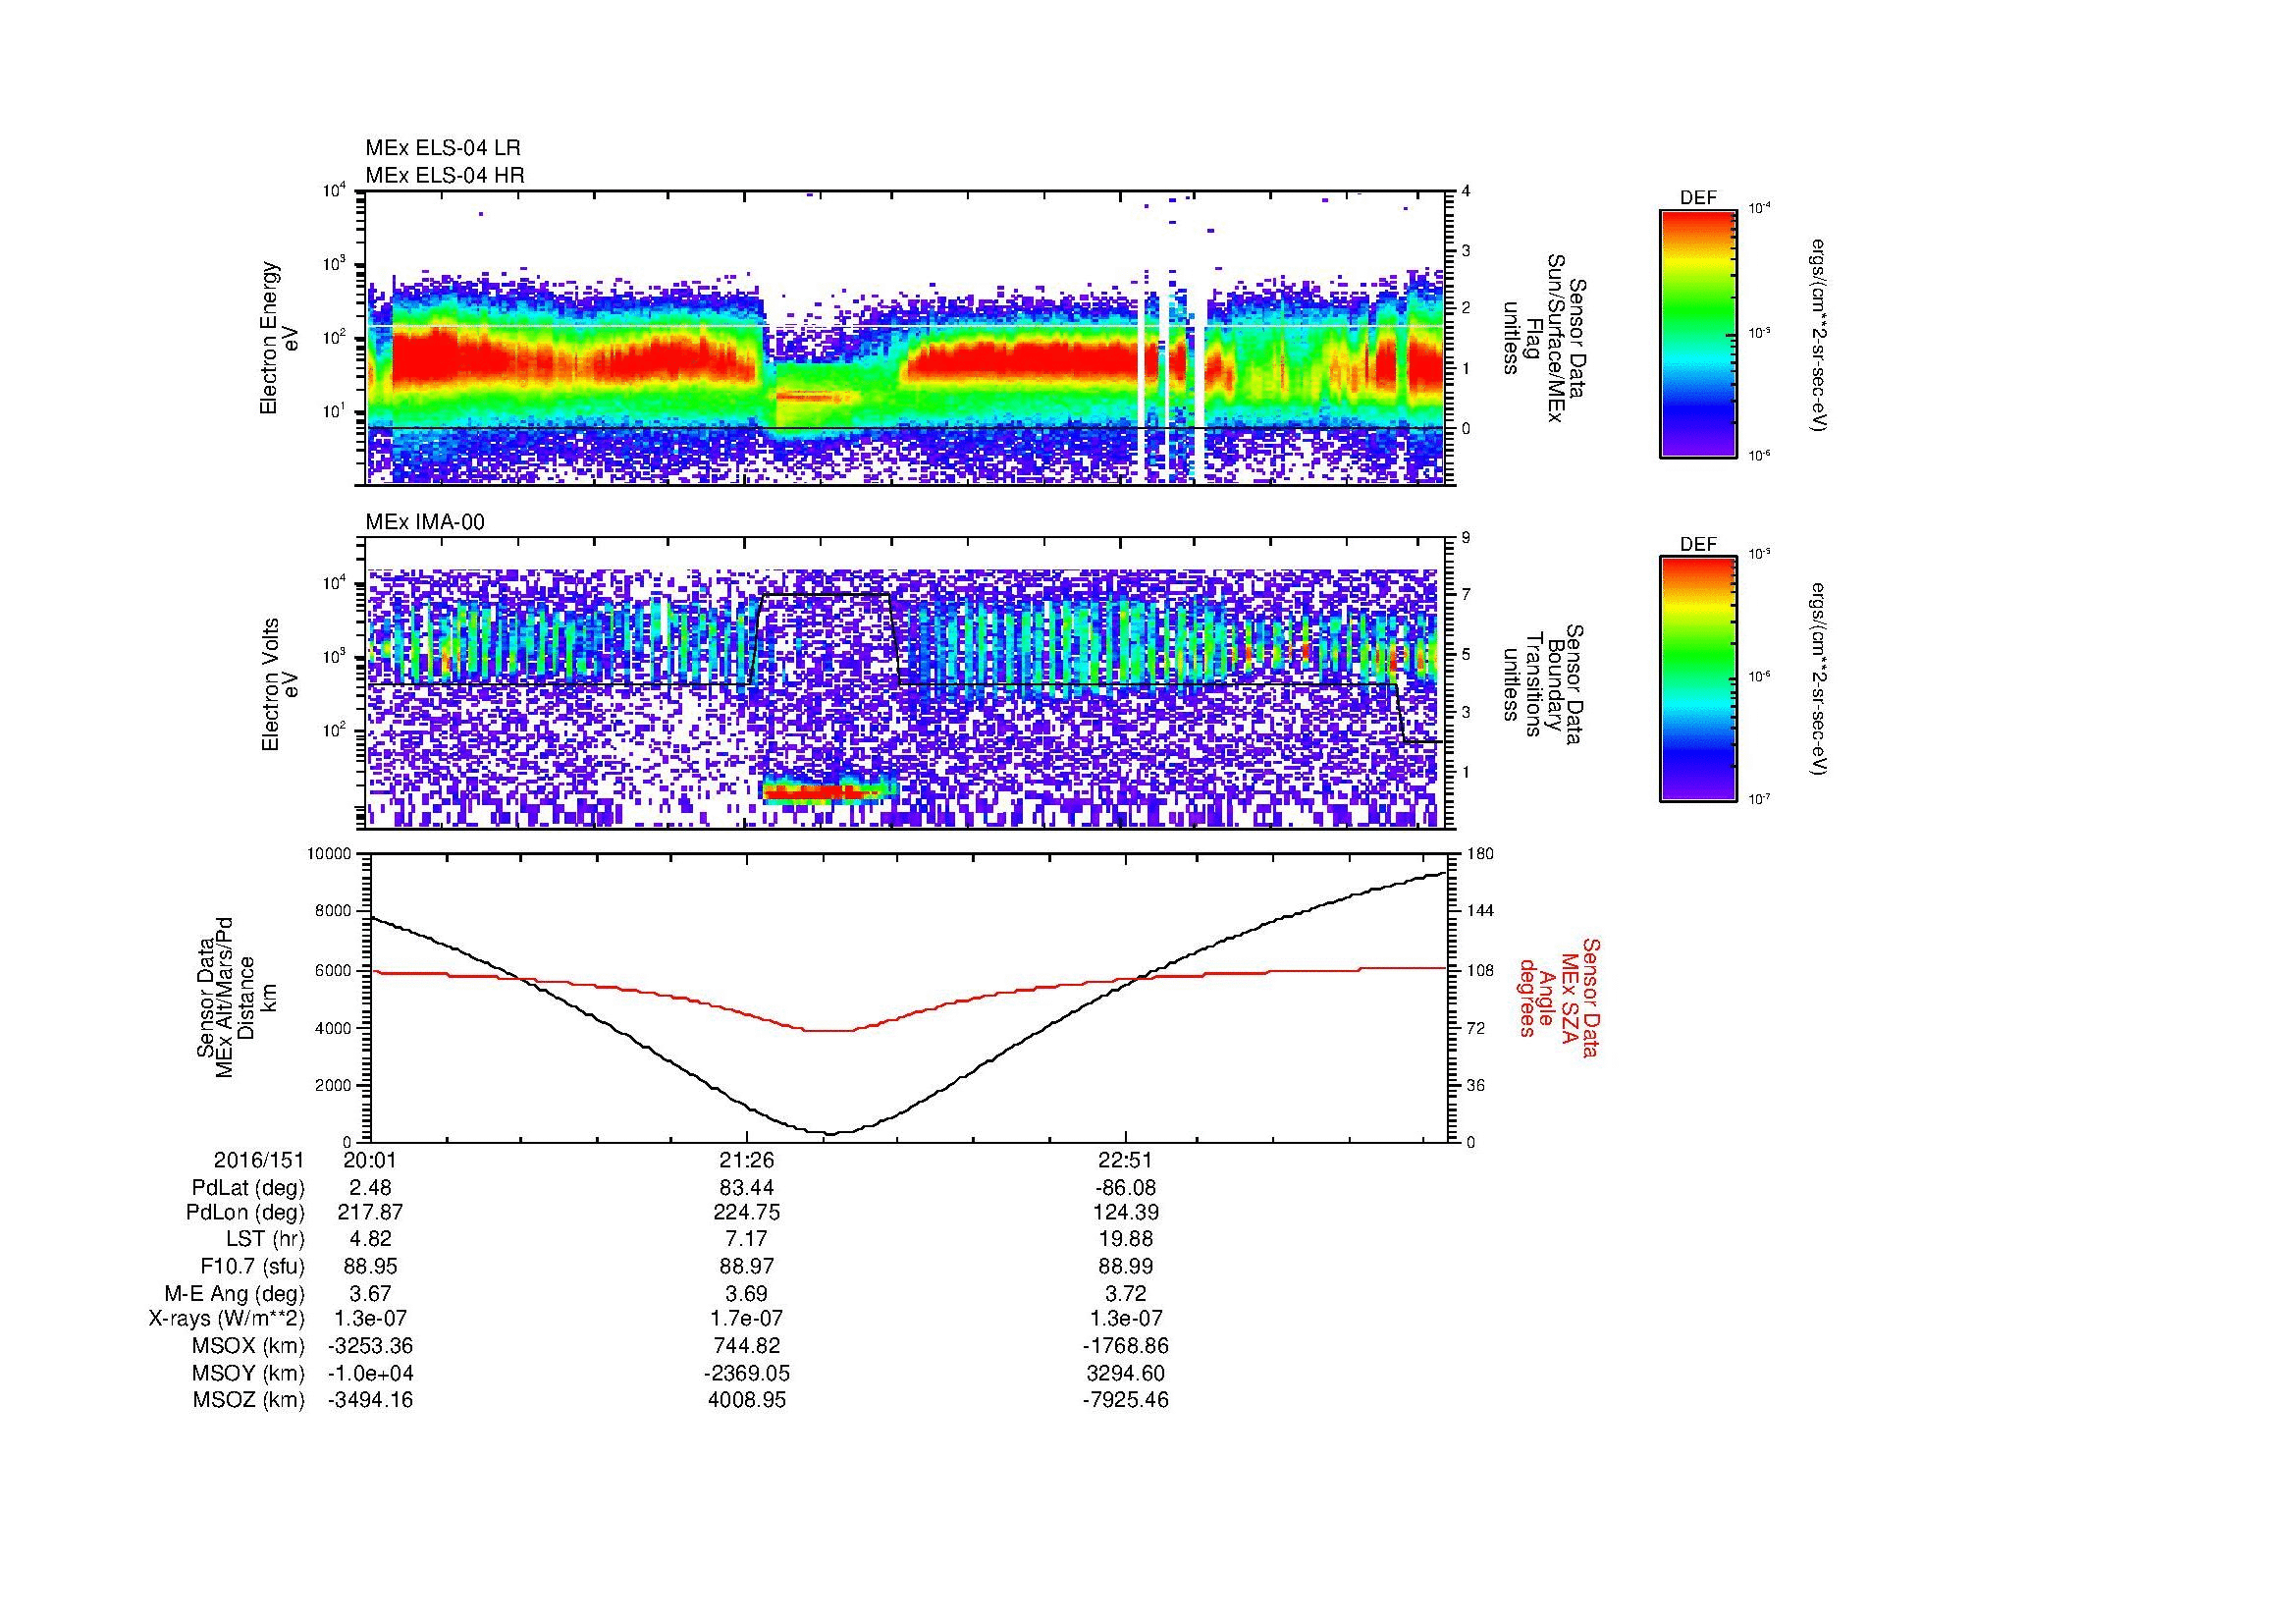Click the top DEF color bar

point(1698,333)
